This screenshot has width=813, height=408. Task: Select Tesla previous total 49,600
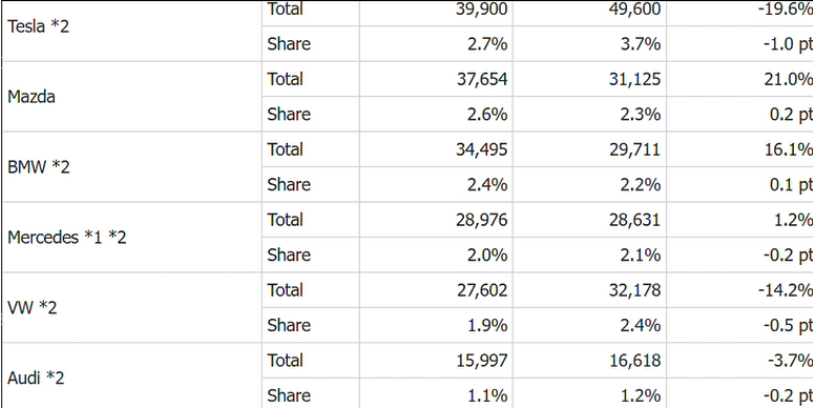click(635, 9)
